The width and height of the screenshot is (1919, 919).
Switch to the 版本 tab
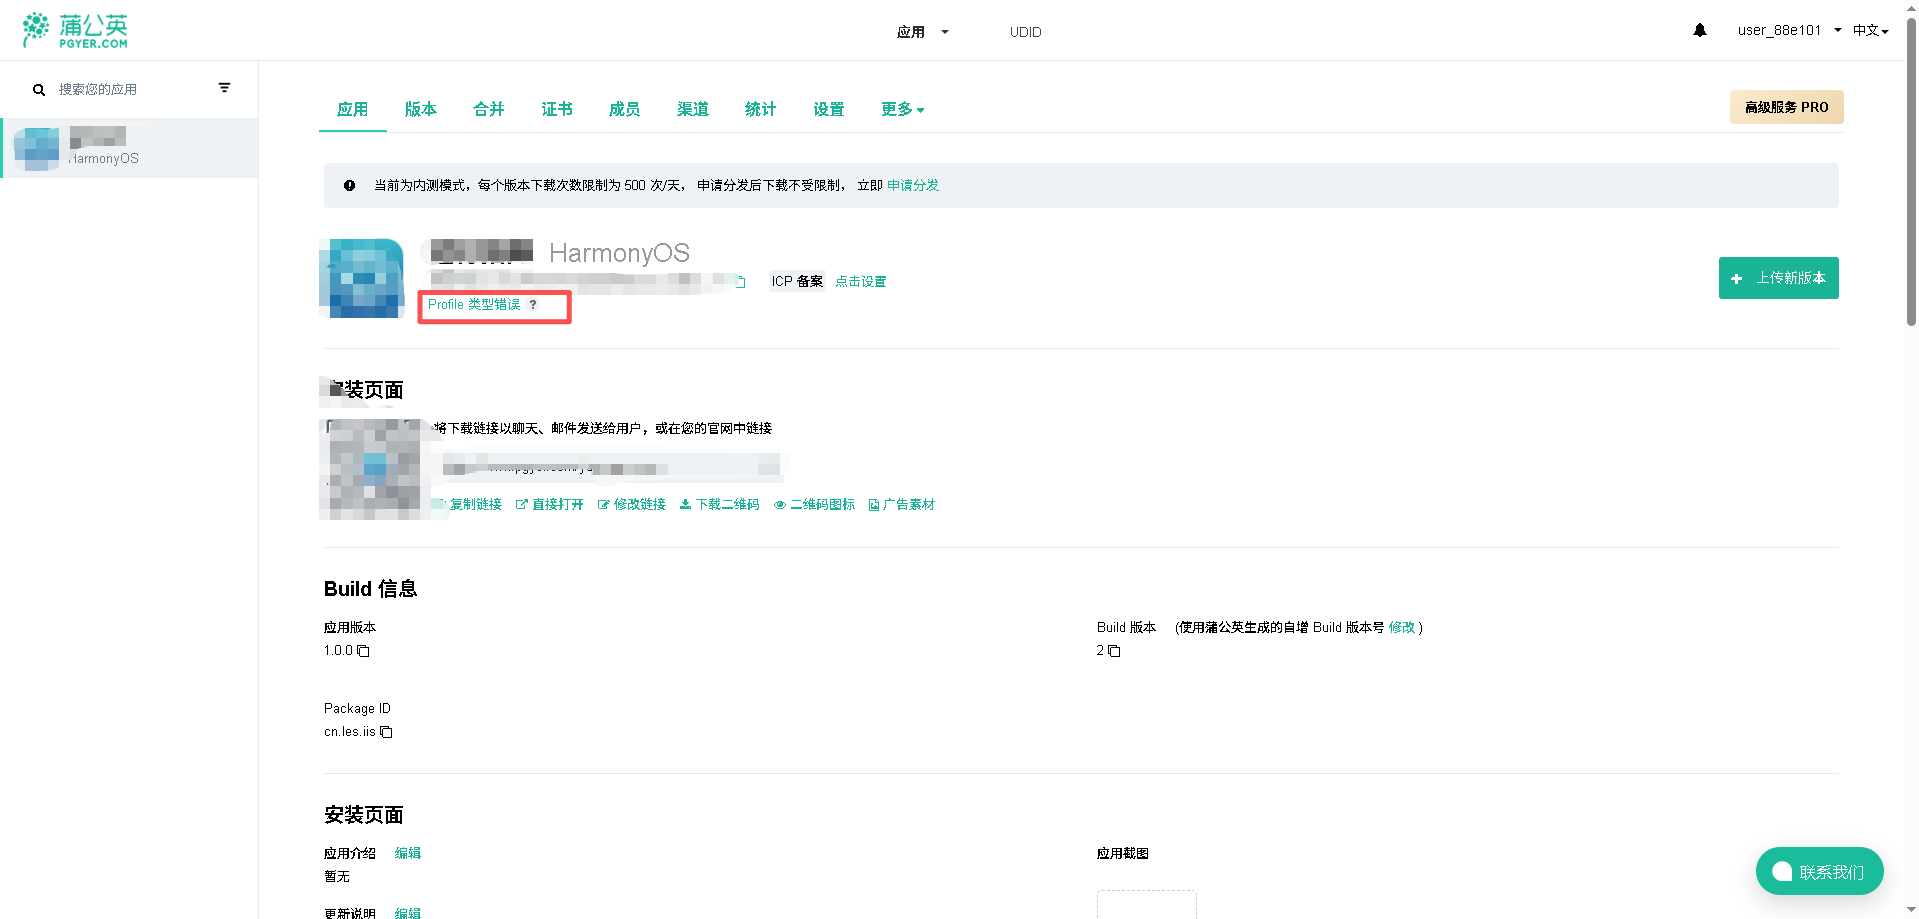pos(421,109)
